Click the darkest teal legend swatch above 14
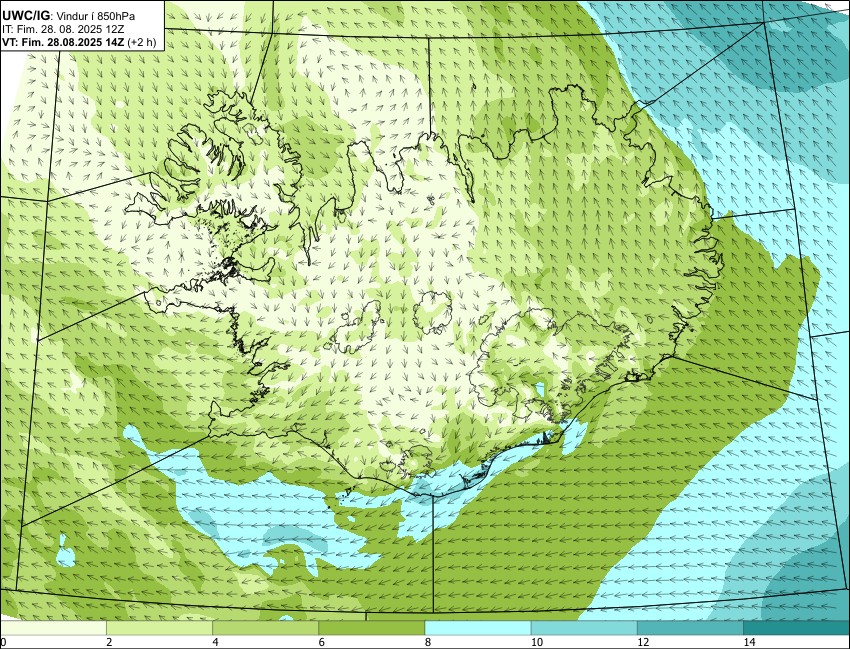The image size is (850, 649). point(797,628)
